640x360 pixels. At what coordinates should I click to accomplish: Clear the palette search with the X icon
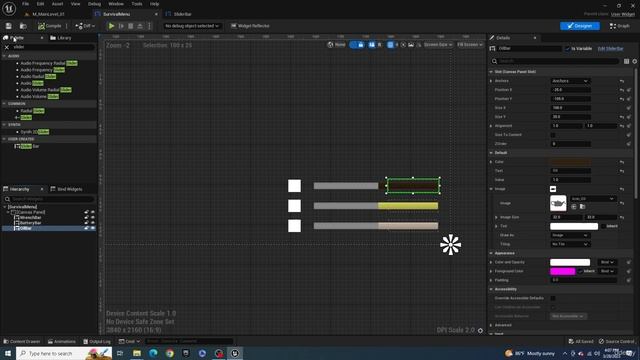[7, 47]
